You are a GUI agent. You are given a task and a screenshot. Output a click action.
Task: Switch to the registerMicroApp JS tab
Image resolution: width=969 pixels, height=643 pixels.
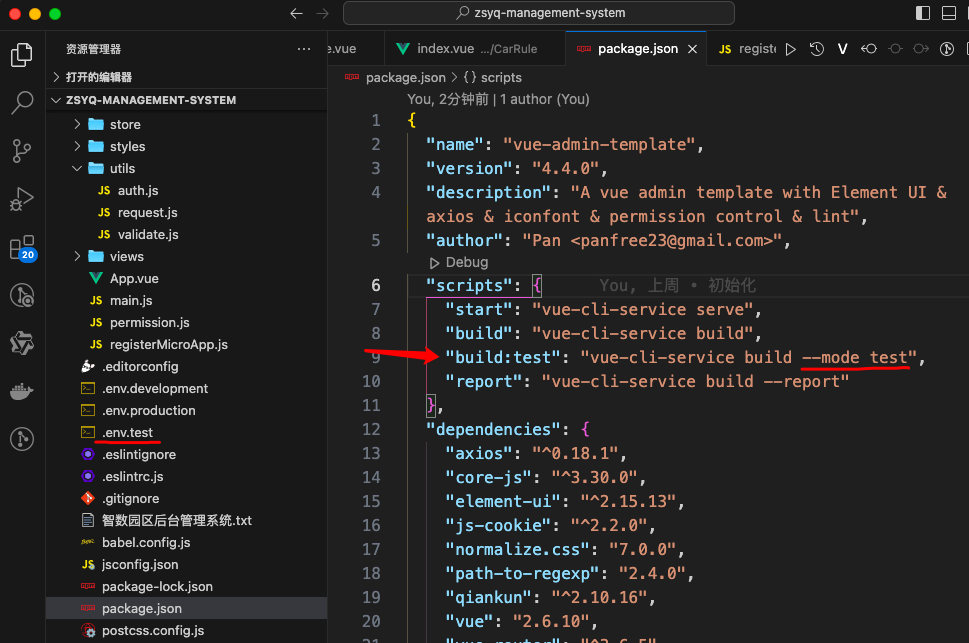coord(745,49)
